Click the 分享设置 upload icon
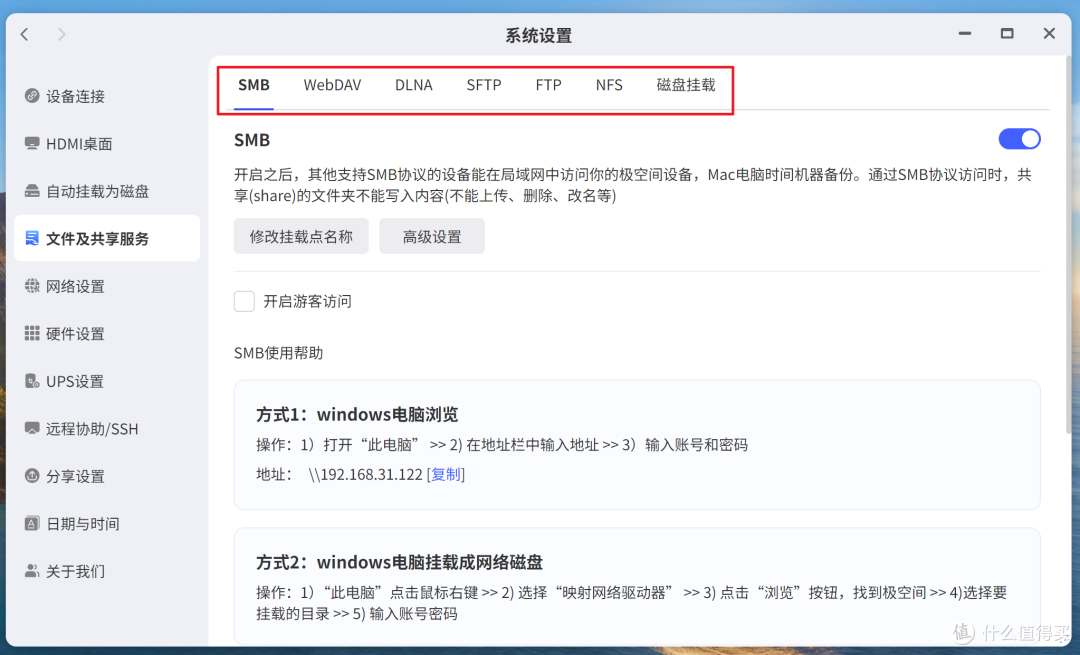This screenshot has height=655, width=1080. [32, 476]
